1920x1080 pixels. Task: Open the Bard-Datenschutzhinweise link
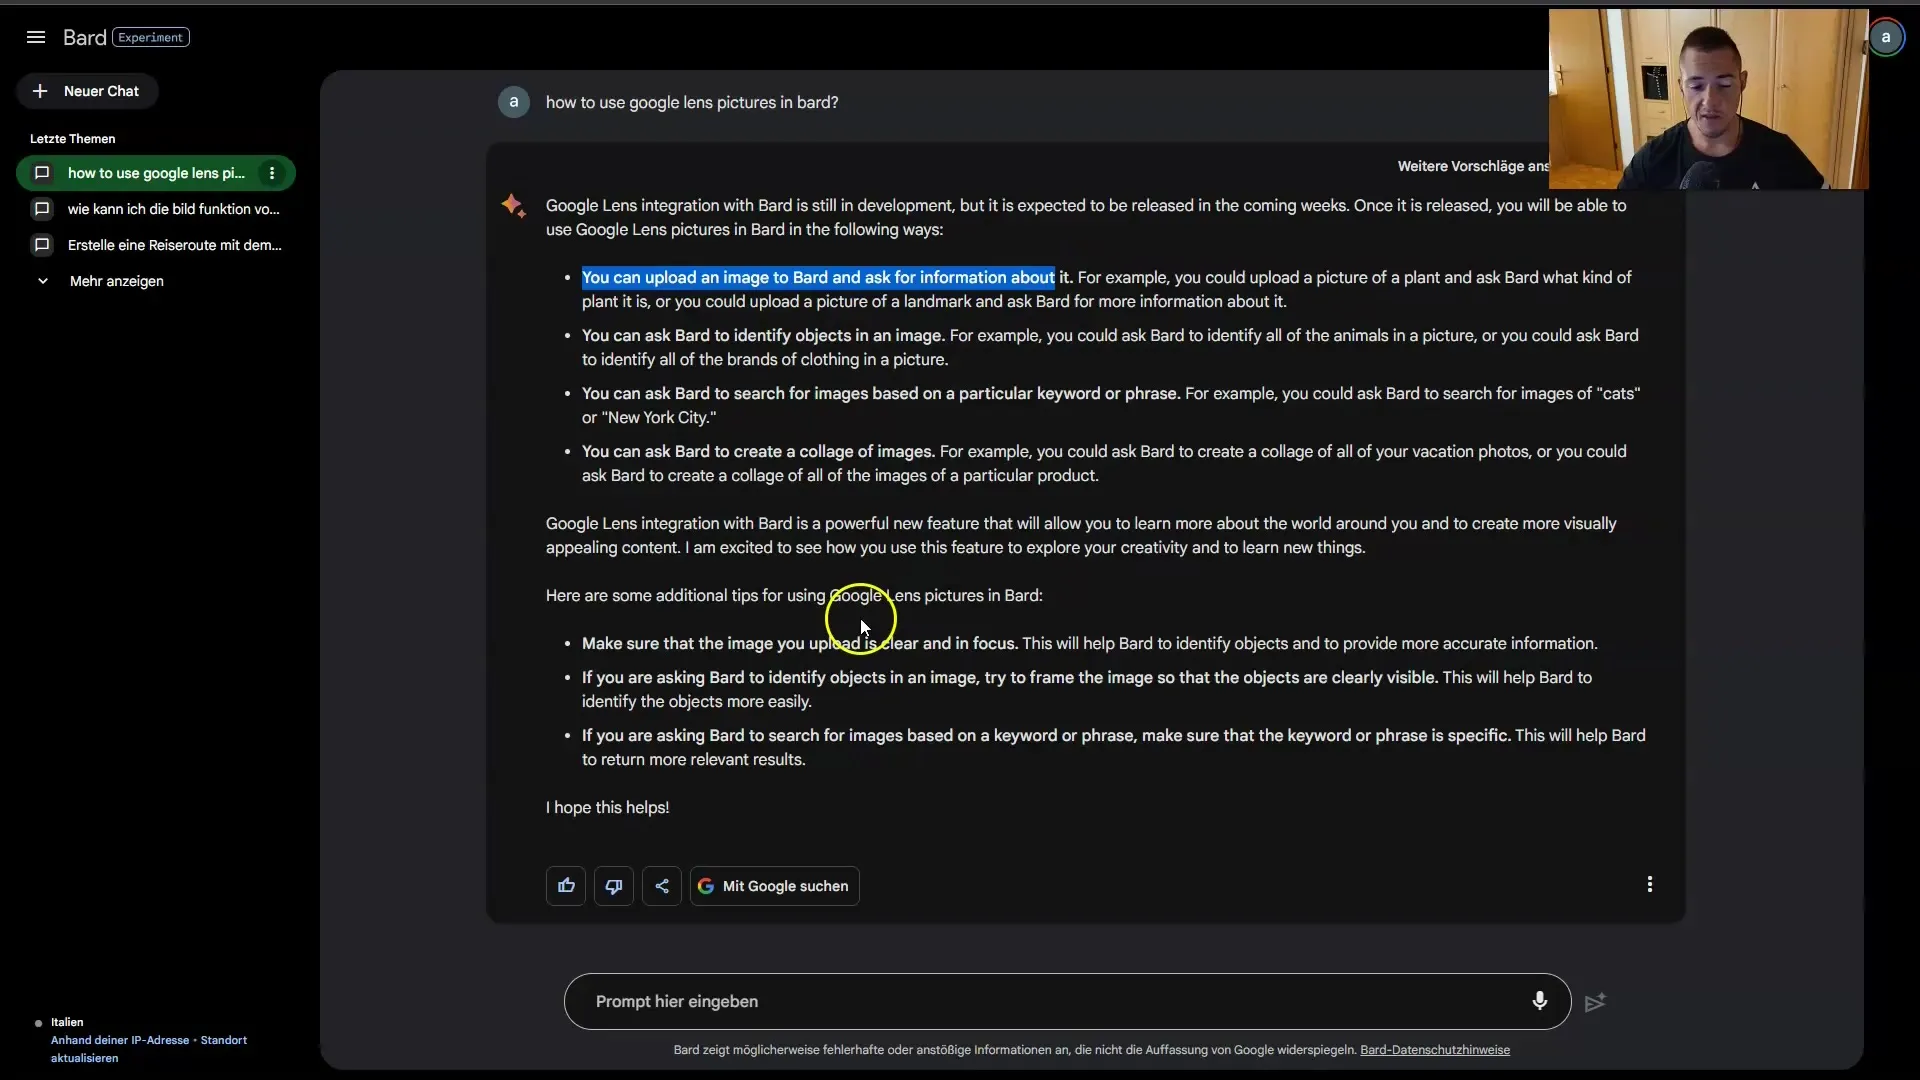1435,1050
